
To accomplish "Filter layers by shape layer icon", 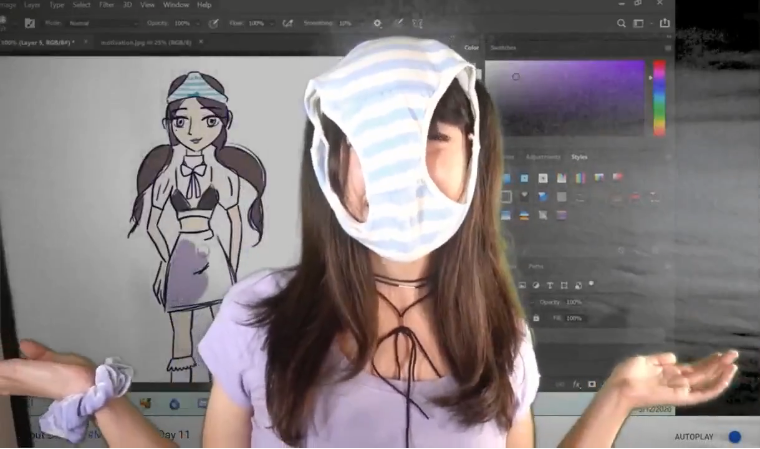I will click(564, 285).
